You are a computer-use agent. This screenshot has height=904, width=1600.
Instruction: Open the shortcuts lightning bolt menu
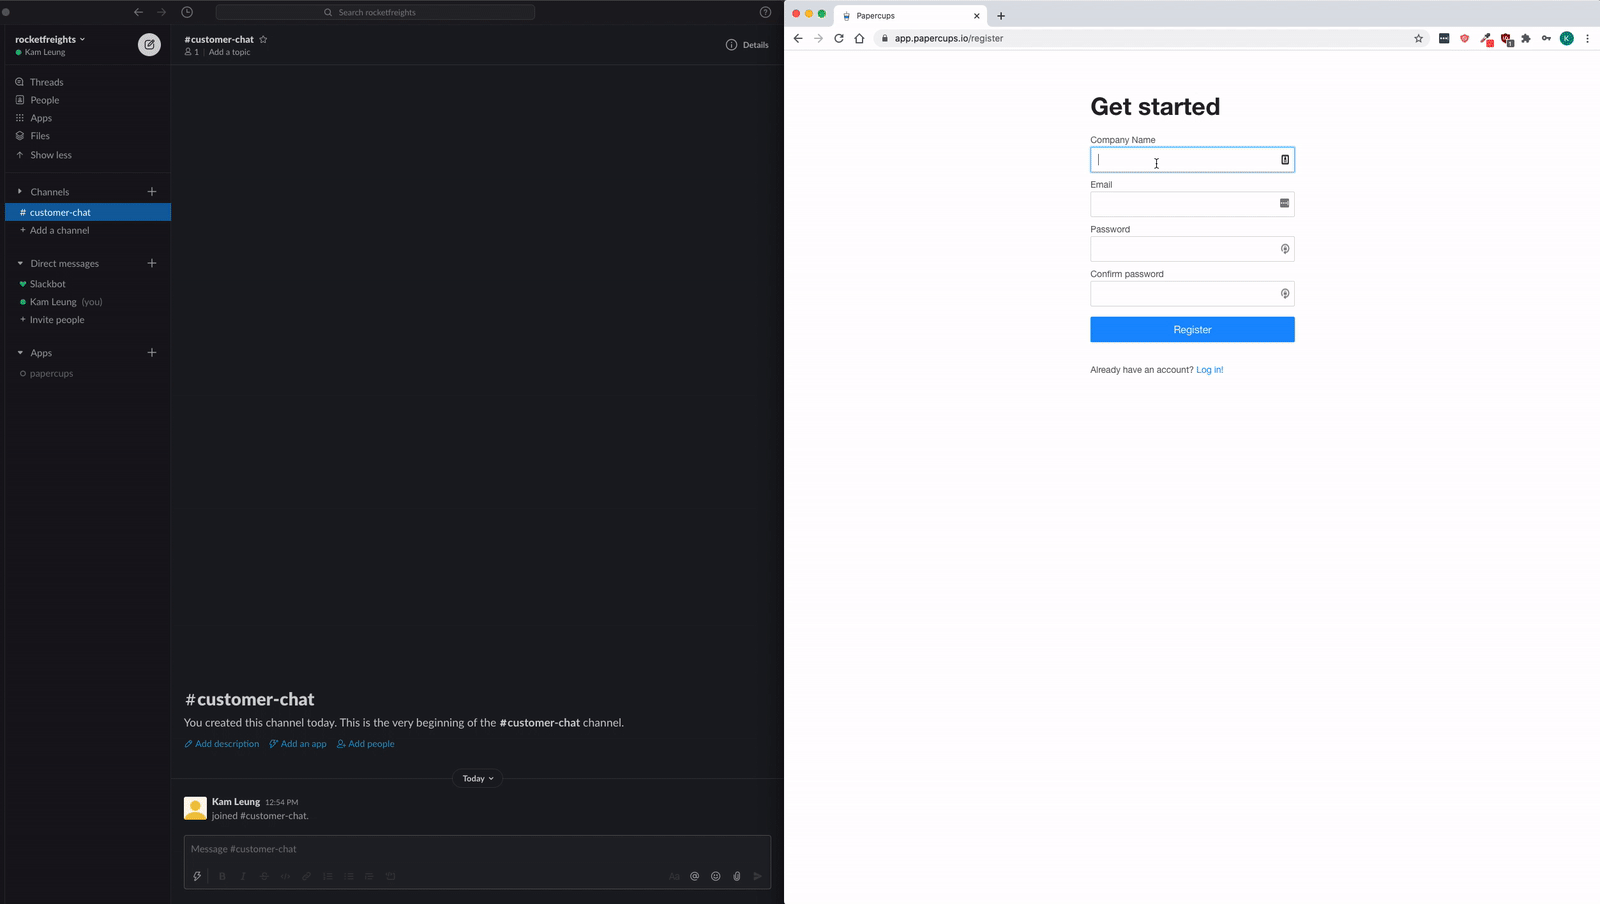point(197,876)
